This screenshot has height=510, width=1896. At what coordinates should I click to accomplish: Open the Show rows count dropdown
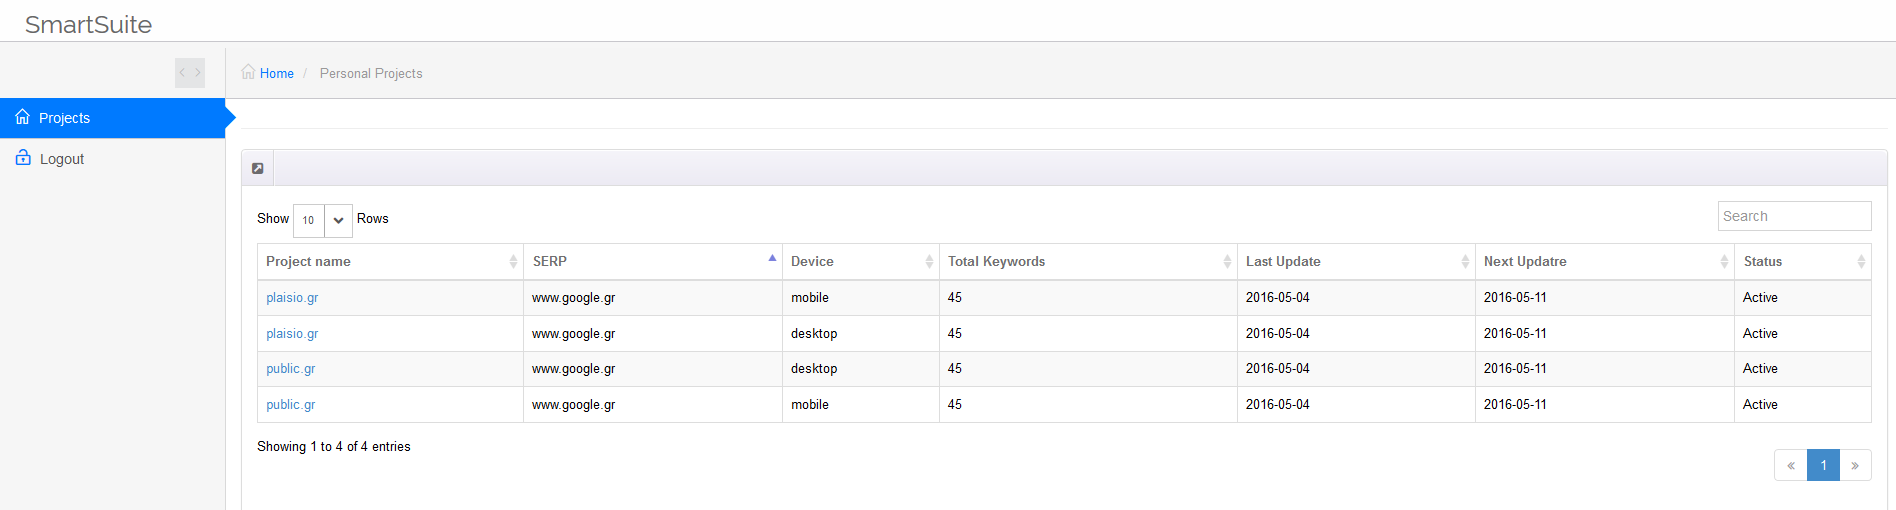(322, 220)
